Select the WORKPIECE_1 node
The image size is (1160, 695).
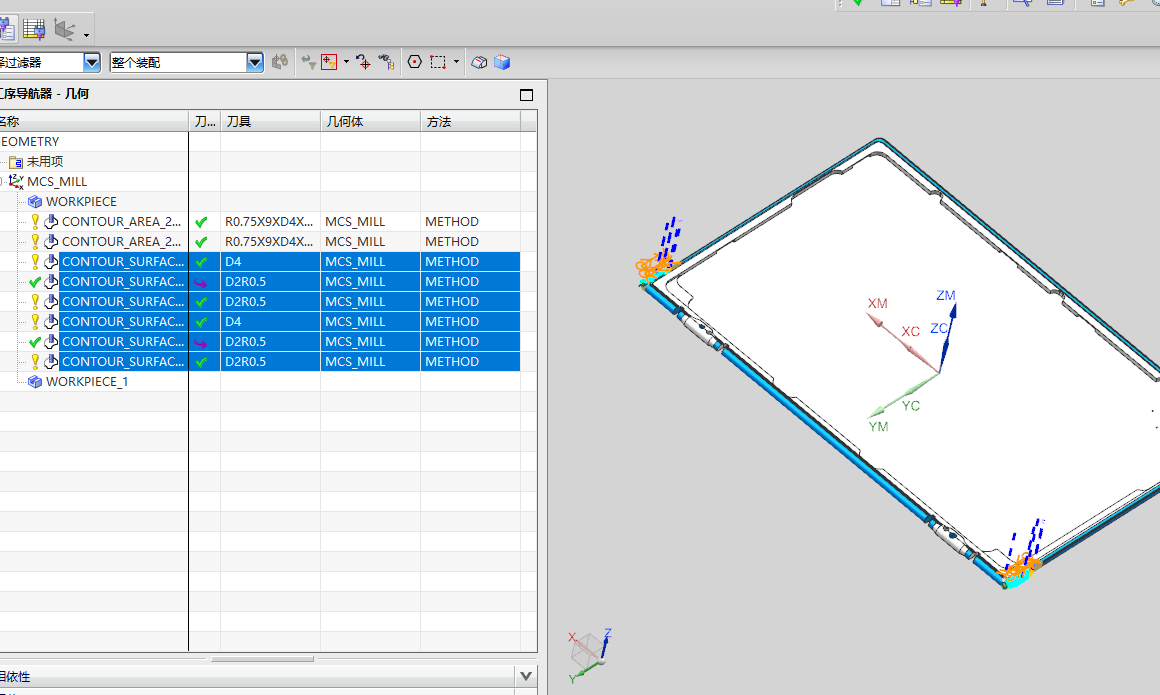pyautogui.click(x=87, y=381)
